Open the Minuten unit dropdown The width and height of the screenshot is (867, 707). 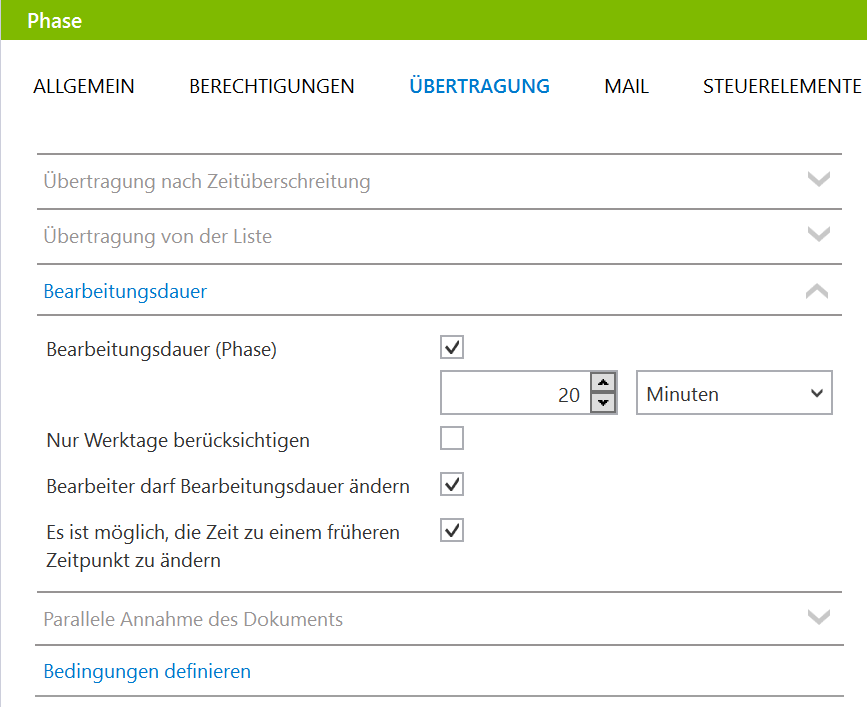734,393
